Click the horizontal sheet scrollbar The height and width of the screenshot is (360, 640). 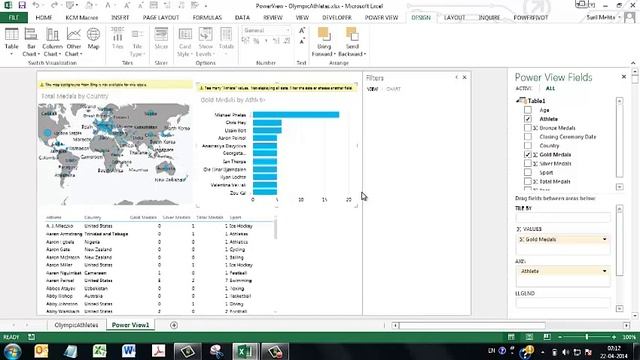pos(473,325)
